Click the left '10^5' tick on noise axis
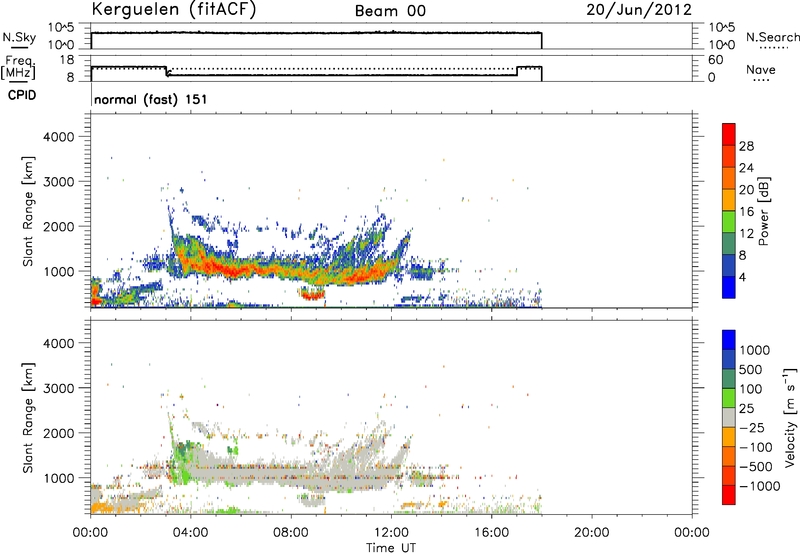Image resolution: width=800 pixels, height=554 pixels. [x=61, y=28]
